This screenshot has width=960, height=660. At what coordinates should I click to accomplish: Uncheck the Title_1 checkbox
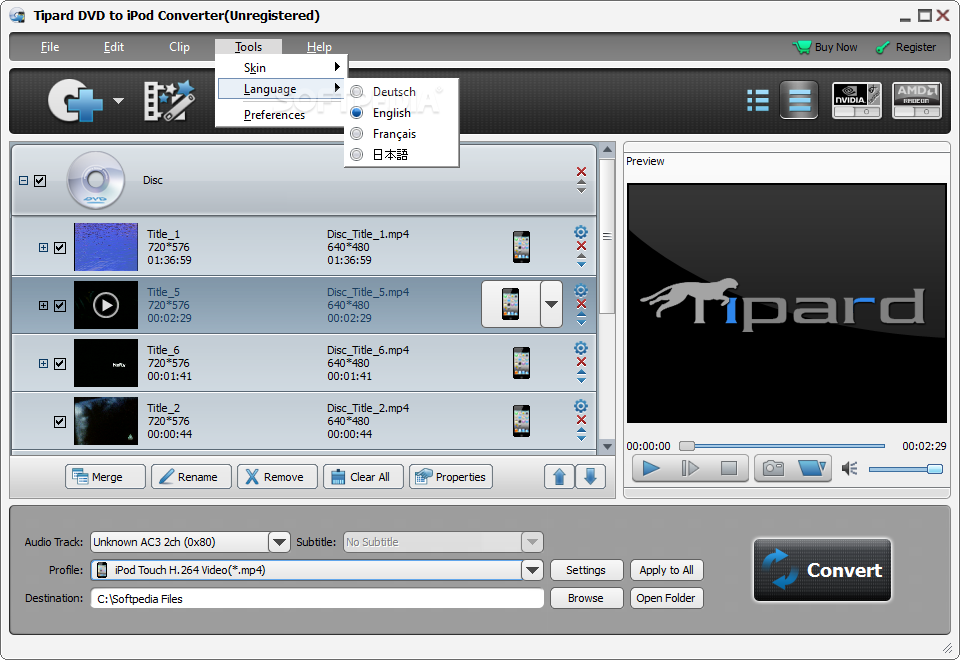[x=59, y=247]
